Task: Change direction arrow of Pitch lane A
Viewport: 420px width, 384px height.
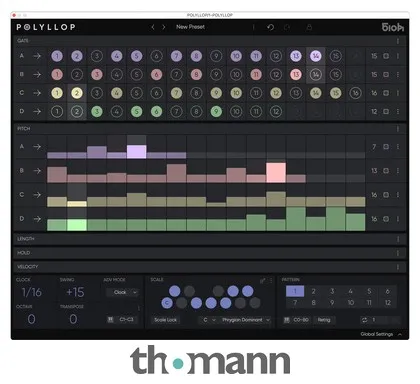Action: click(37, 147)
